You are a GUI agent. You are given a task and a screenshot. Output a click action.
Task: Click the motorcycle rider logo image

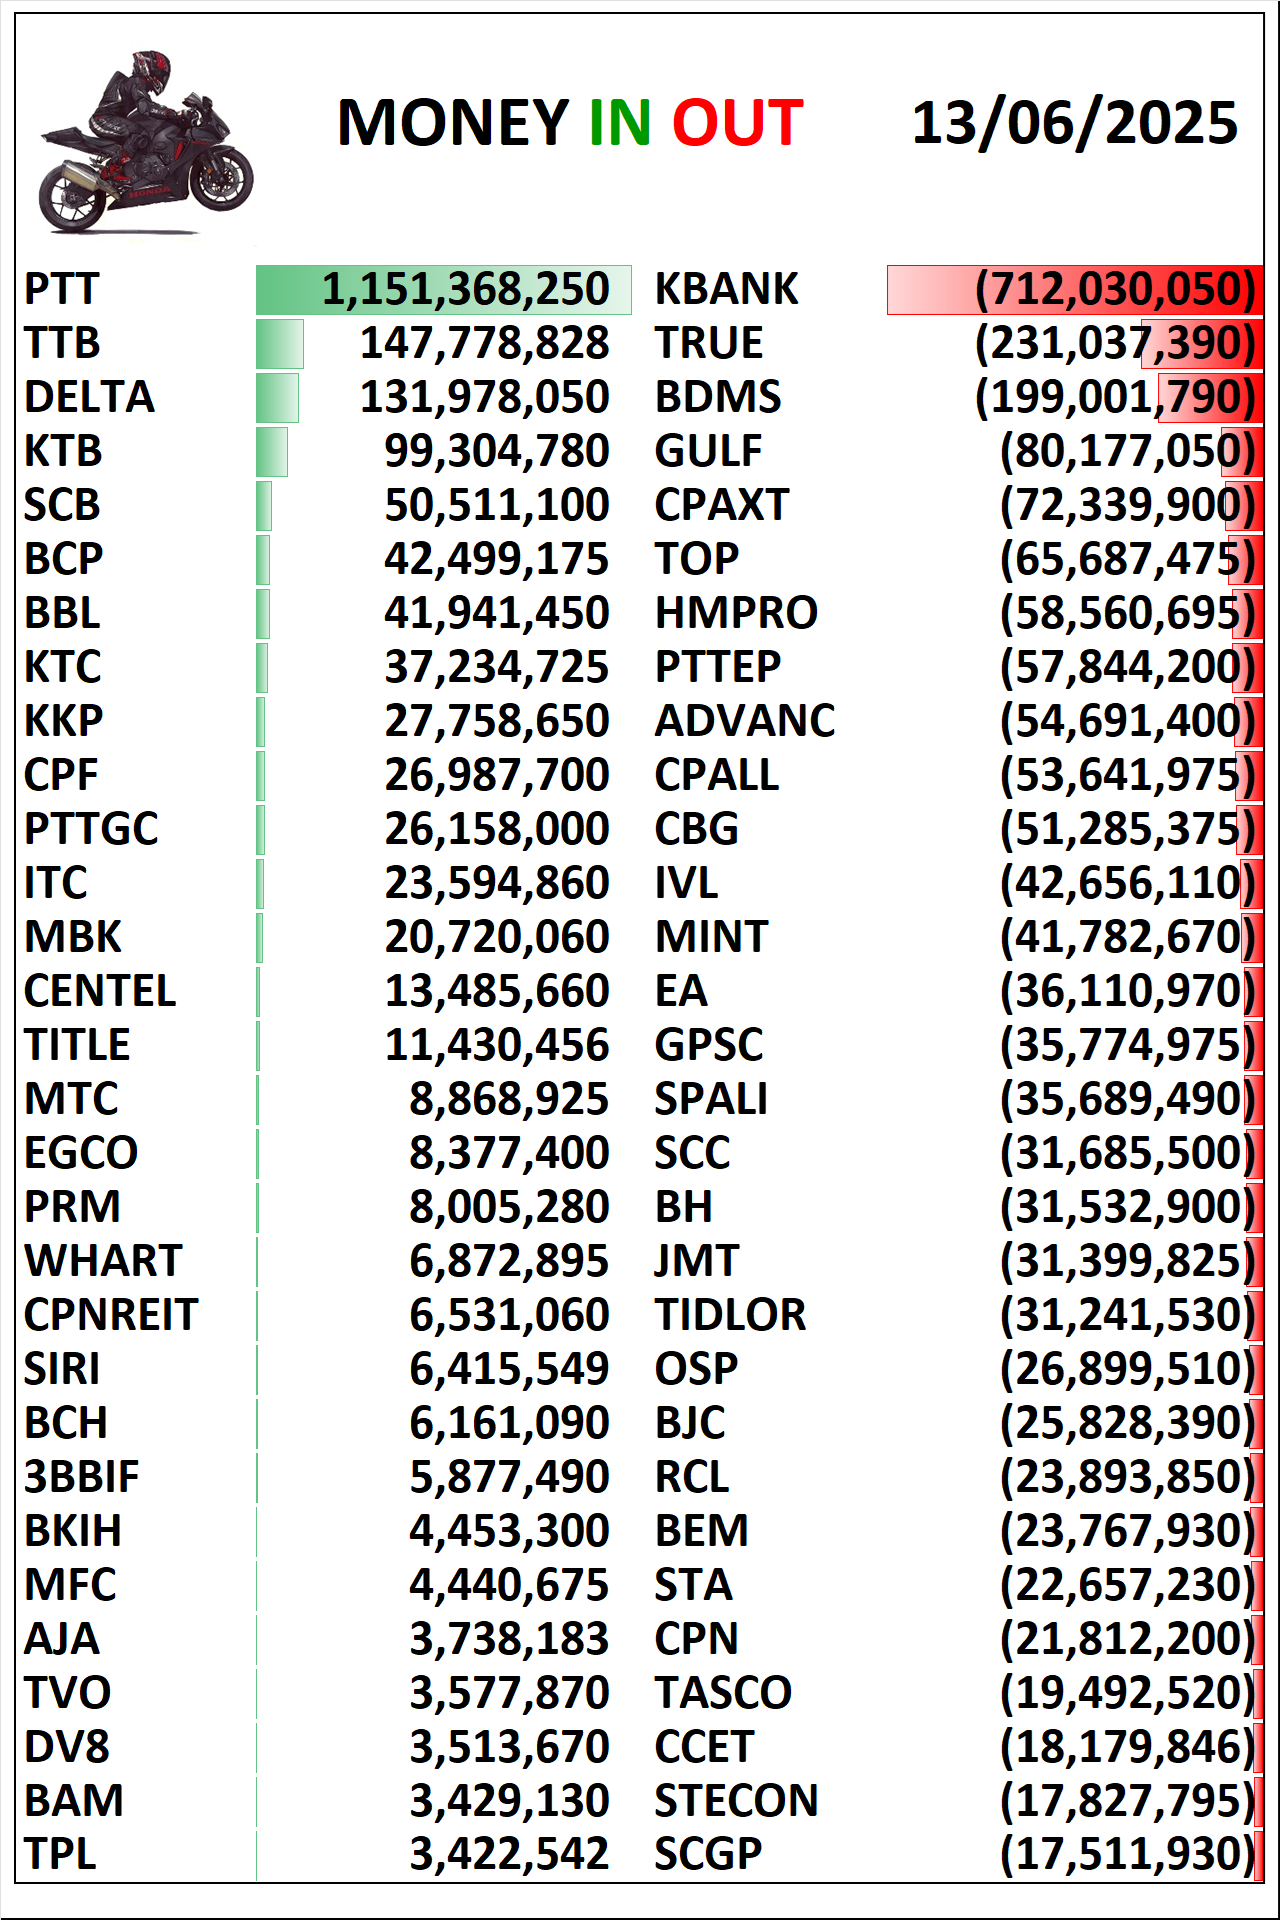[146, 141]
